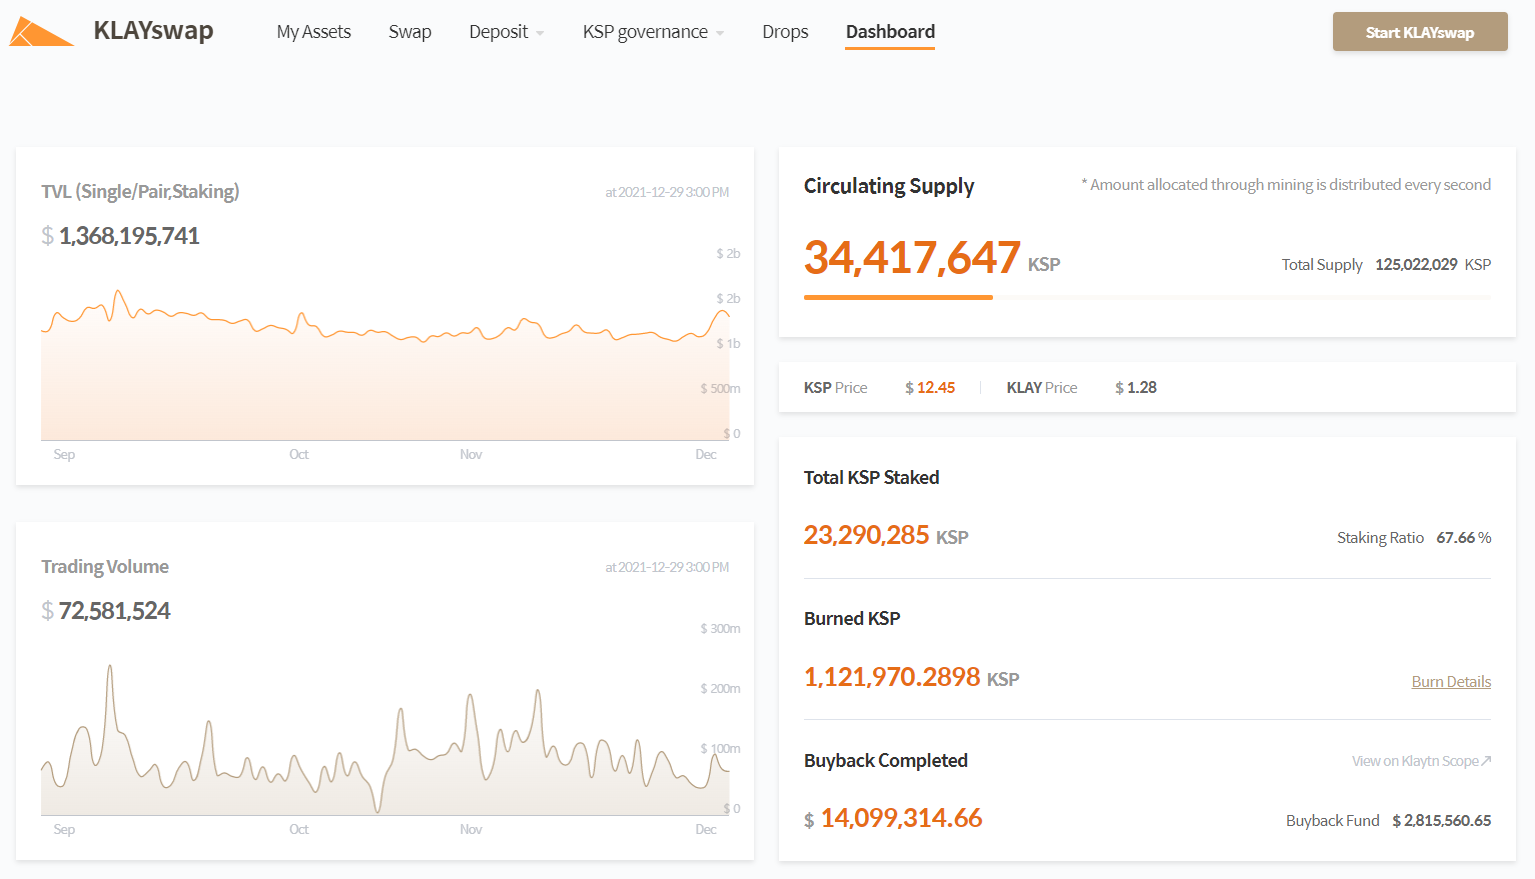Open the external link arrow beside Klaytn Scope
This screenshot has height=879, width=1535.
[x=1486, y=761]
